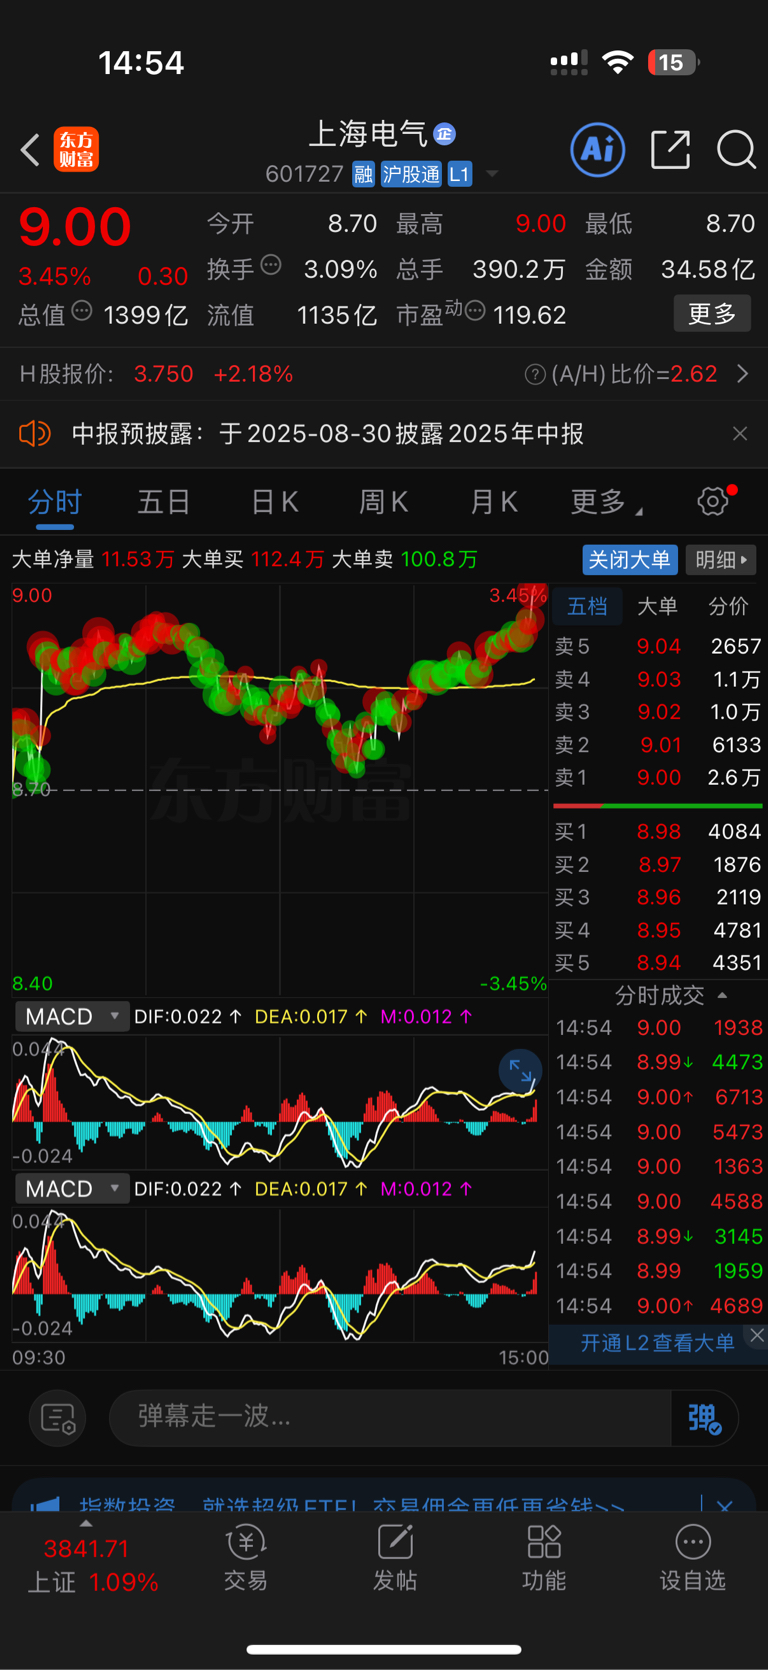Open A/H 比价 chevron arrow
This screenshot has height=1670, width=768.
[742, 374]
